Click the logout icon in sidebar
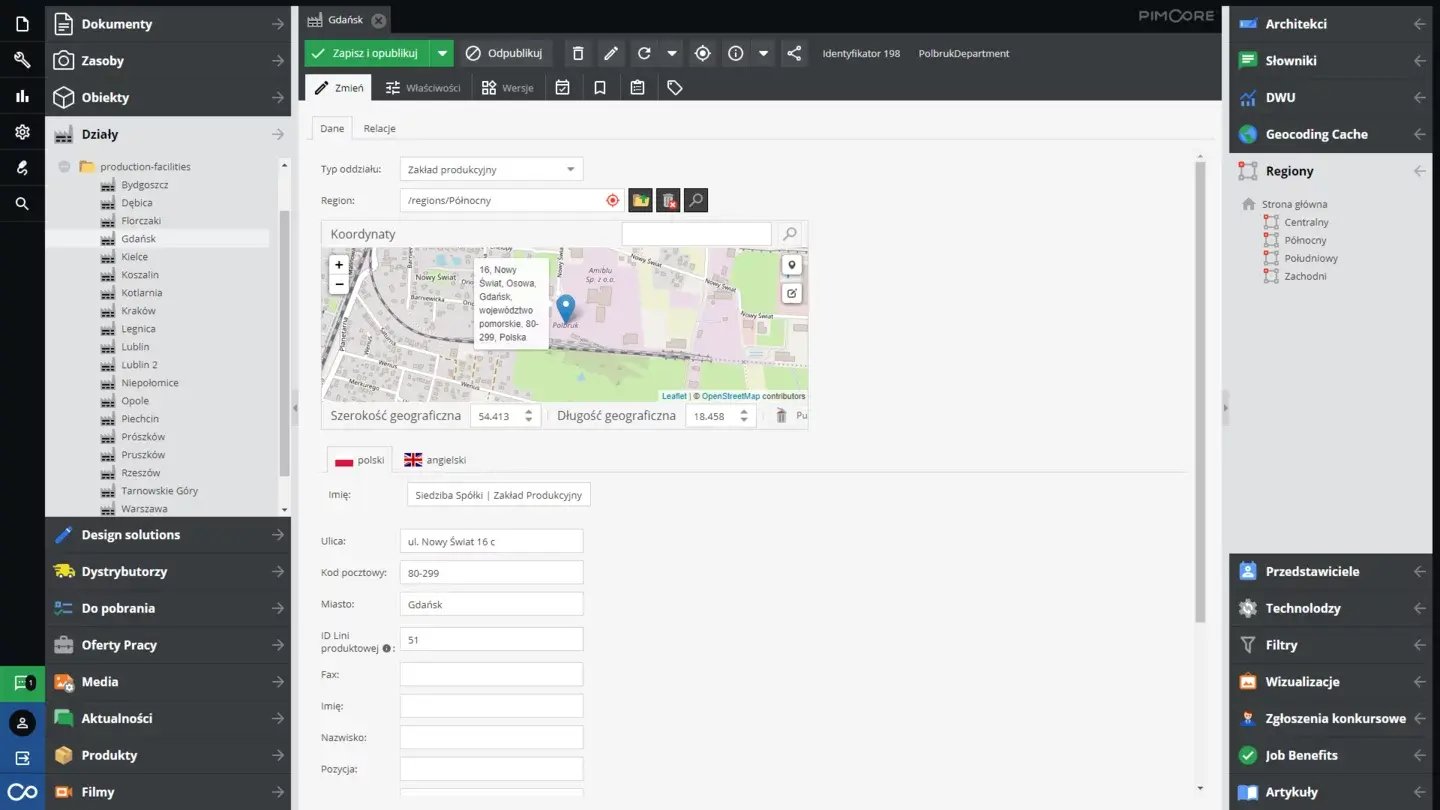1440x810 pixels. [22, 758]
